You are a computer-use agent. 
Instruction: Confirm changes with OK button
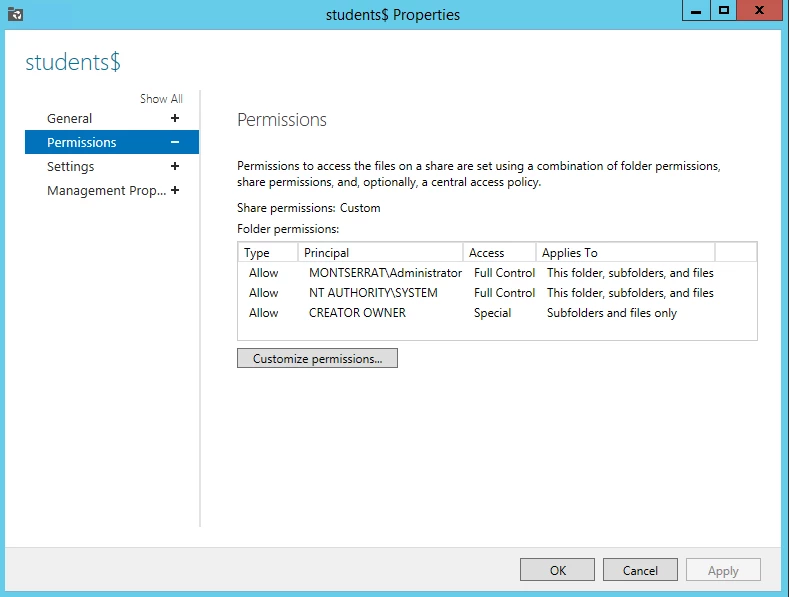[558, 570]
